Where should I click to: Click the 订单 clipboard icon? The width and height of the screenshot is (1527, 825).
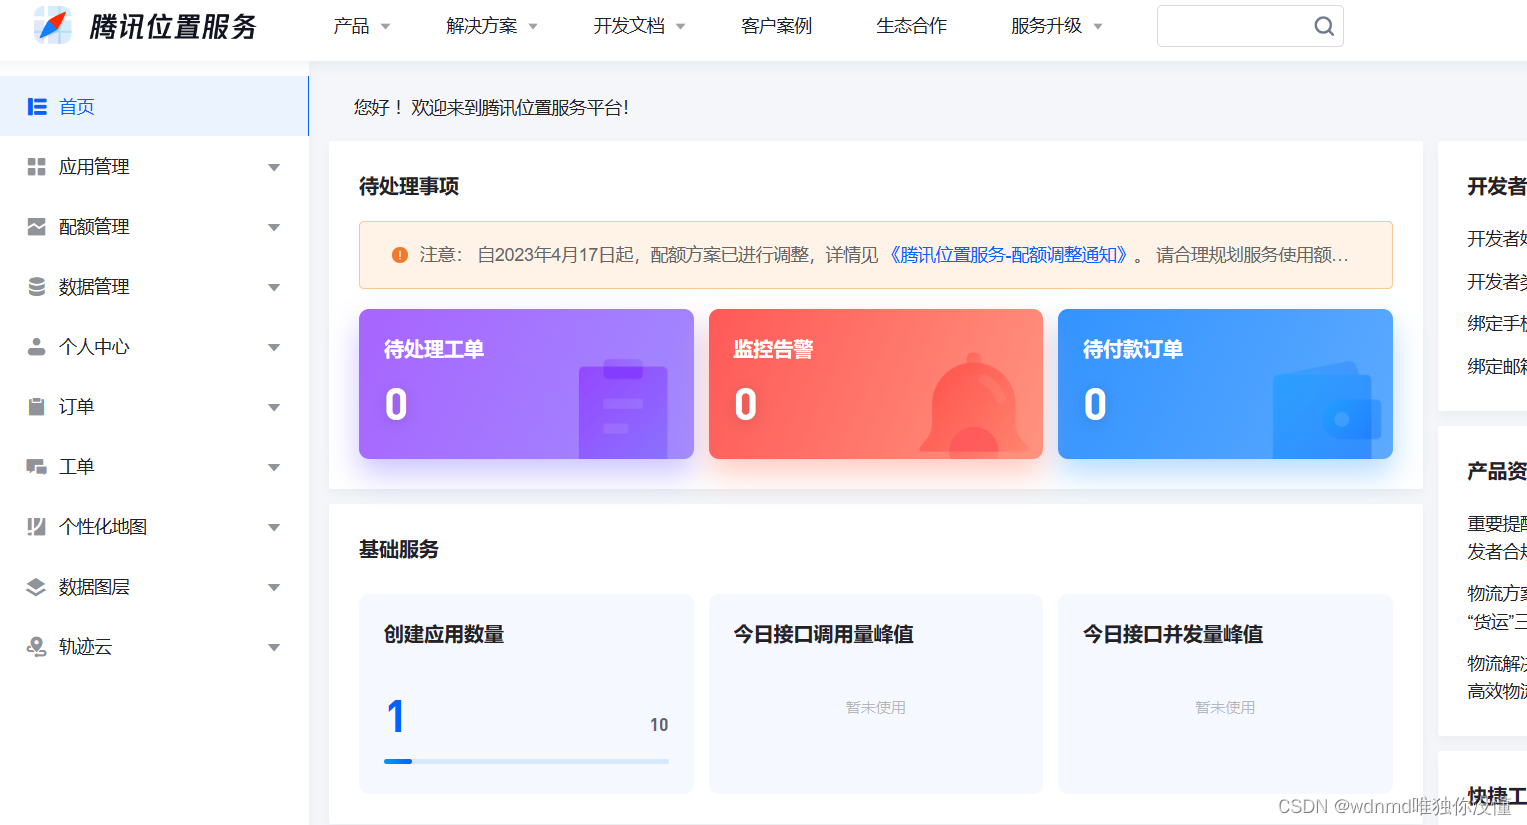click(x=37, y=407)
